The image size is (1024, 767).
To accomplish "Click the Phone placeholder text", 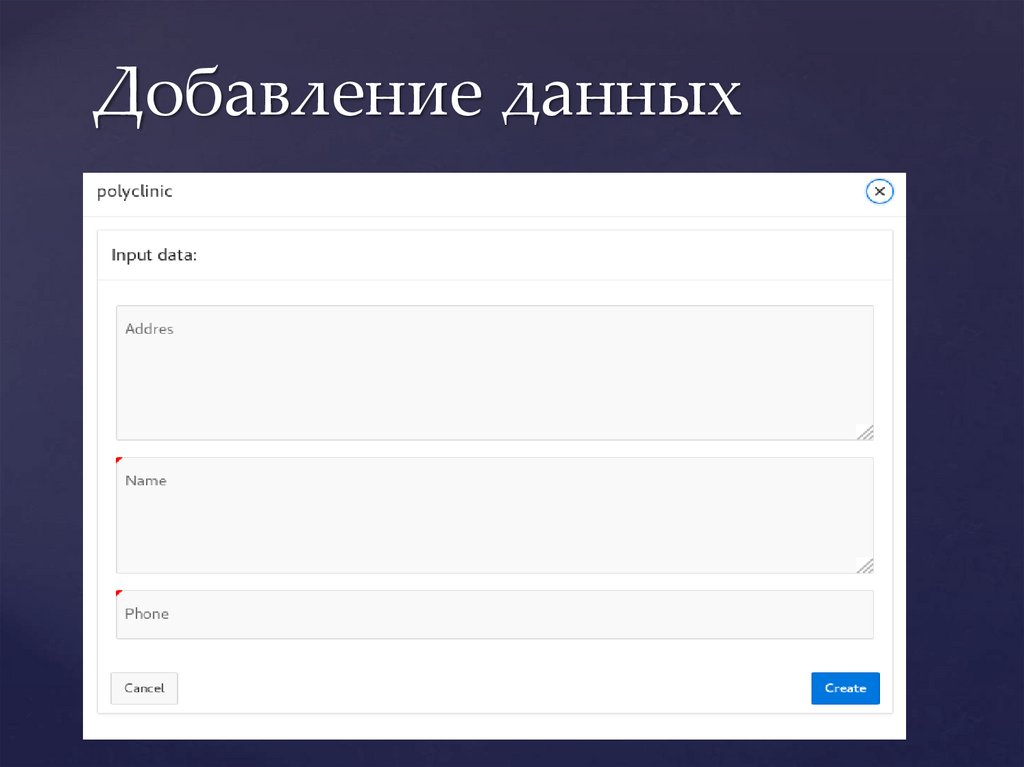I will 146,614.
